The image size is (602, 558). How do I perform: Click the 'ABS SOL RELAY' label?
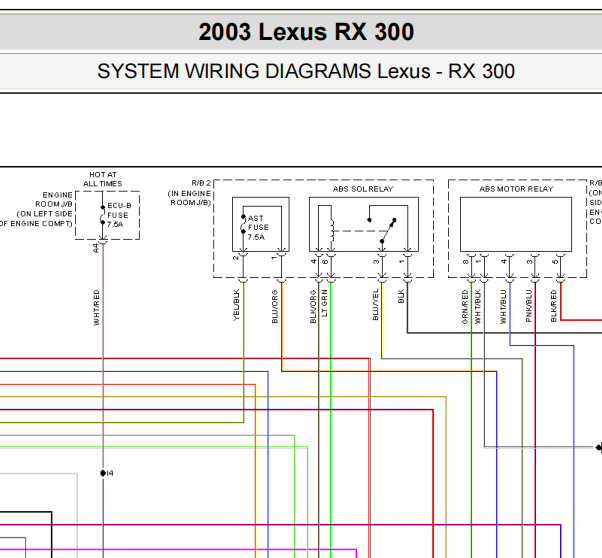tap(363, 189)
